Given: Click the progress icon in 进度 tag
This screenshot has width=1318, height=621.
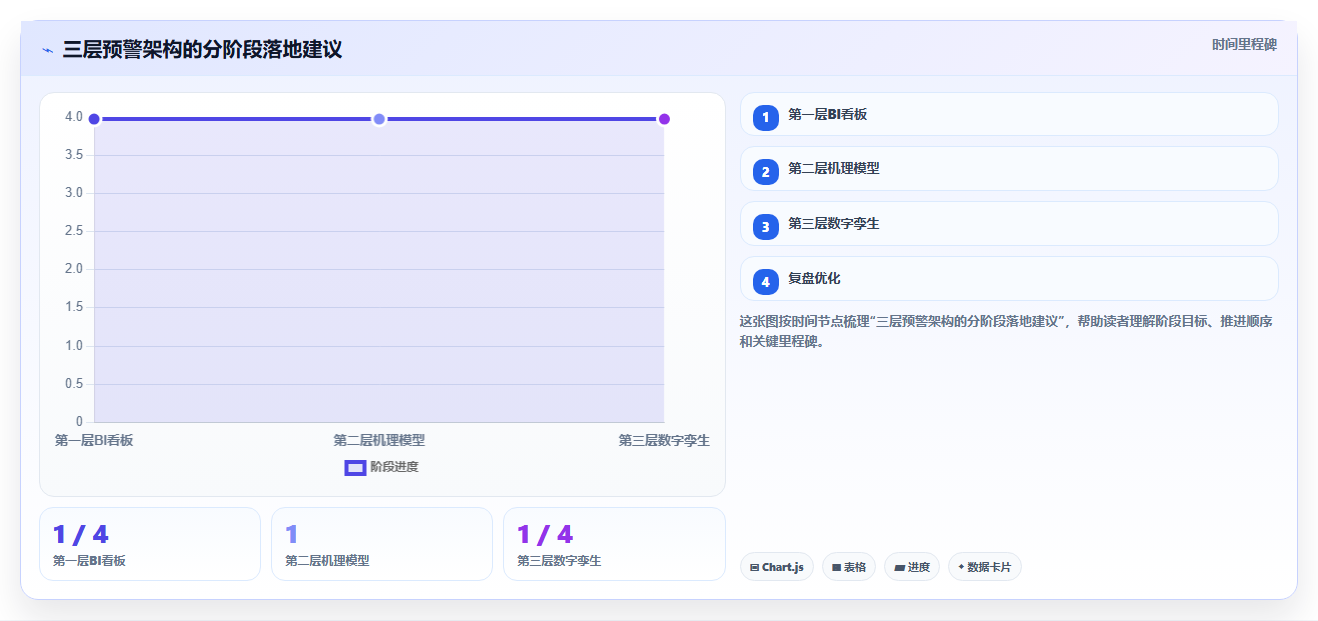Looking at the screenshot, I should coord(899,567).
